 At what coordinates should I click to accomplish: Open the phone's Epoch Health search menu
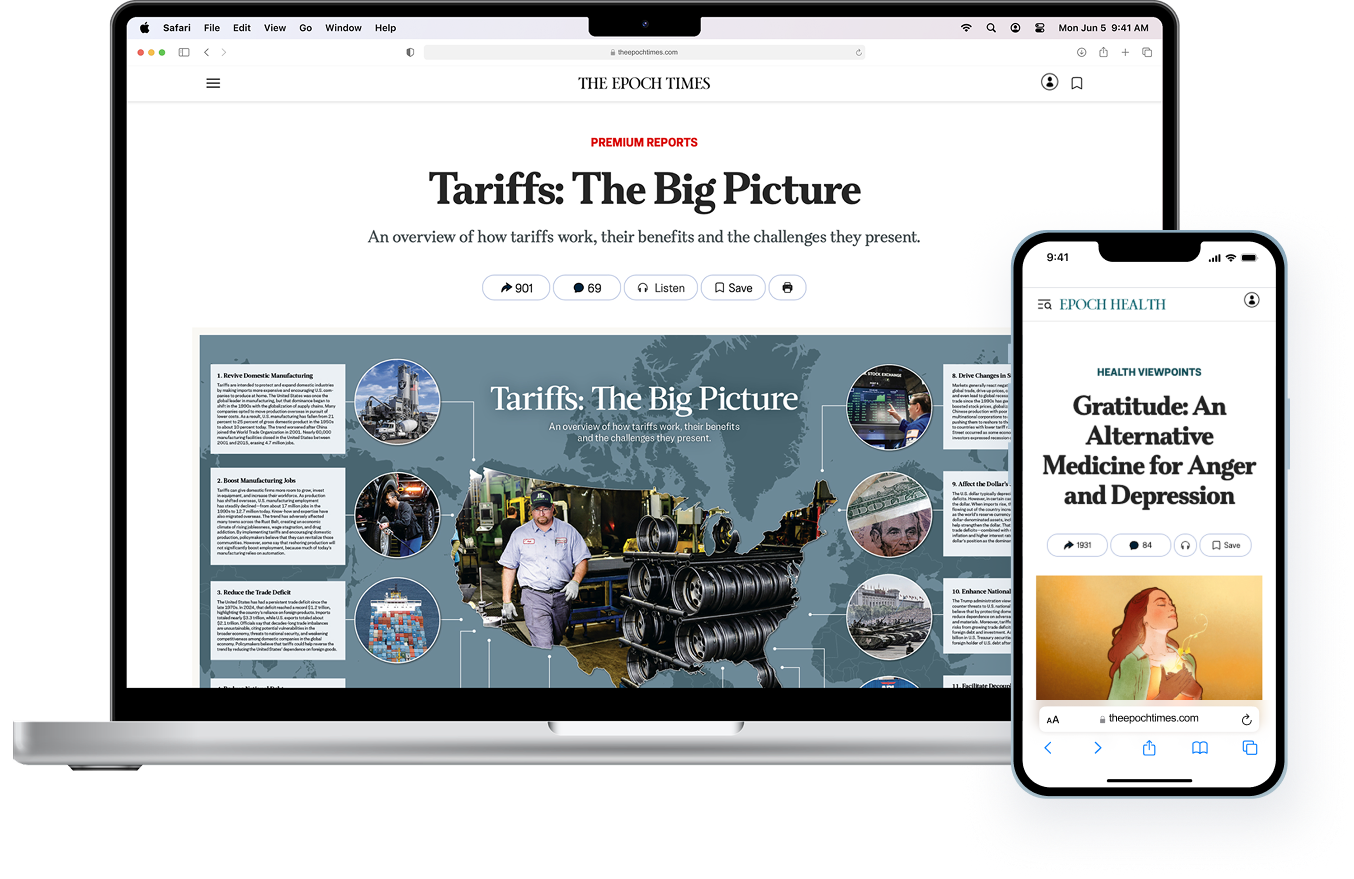pos(1044,304)
